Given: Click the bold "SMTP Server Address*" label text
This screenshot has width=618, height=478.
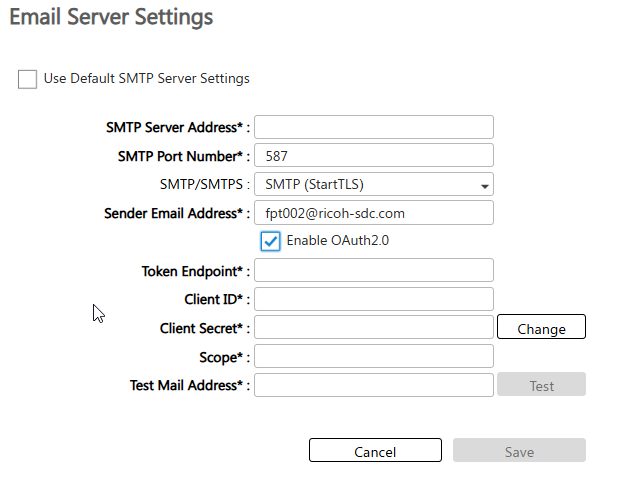Looking at the screenshot, I should point(176,128).
